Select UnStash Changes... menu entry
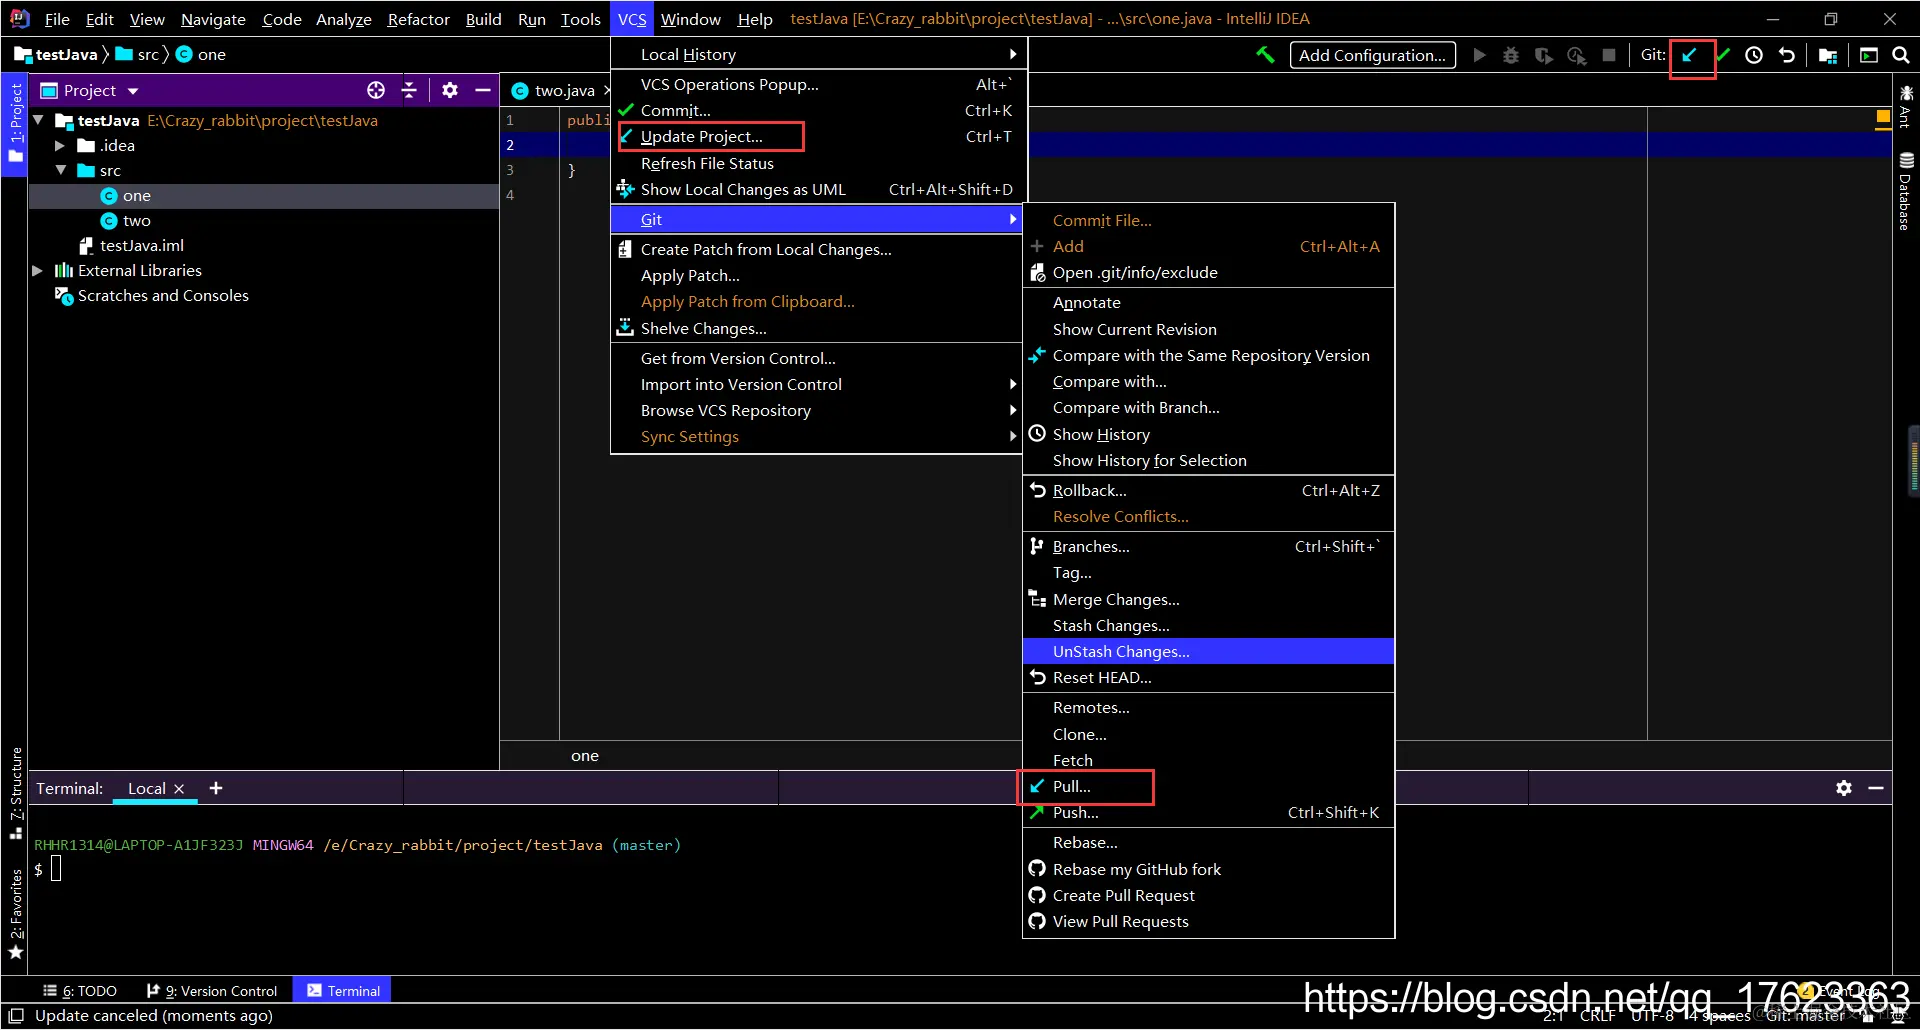 [1208, 651]
